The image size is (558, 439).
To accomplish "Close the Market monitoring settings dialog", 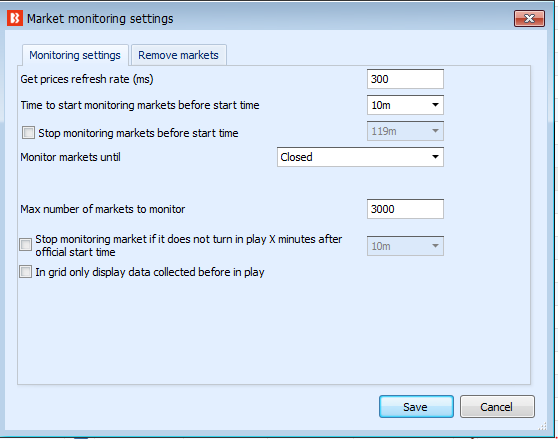I will [529, 18].
